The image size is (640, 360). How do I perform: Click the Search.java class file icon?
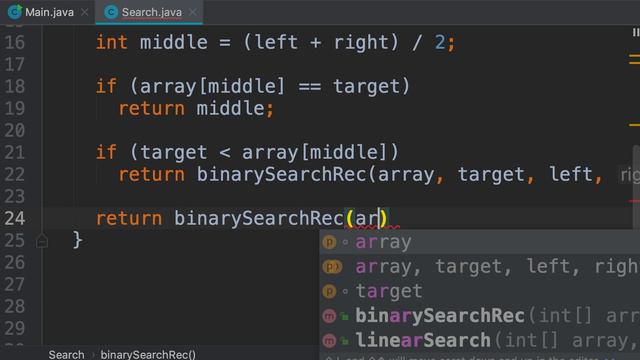111,12
